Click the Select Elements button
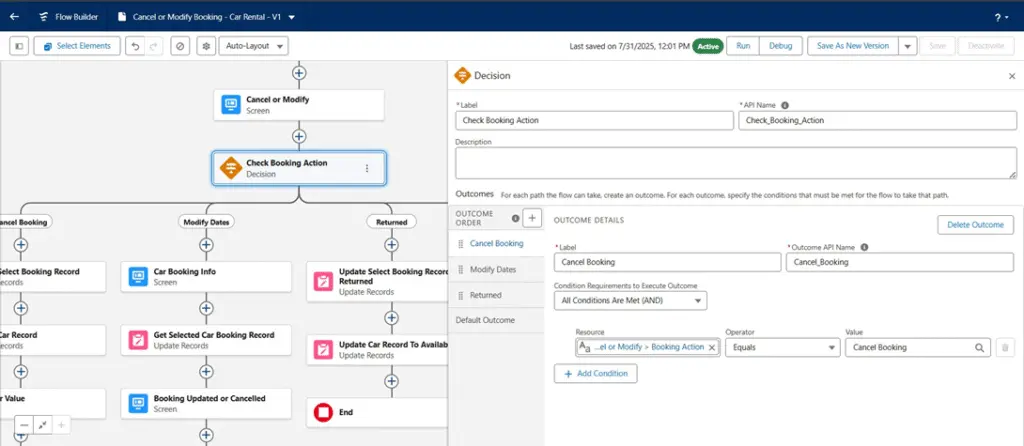Screen dimensions: 1024x446 click(x=77, y=46)
